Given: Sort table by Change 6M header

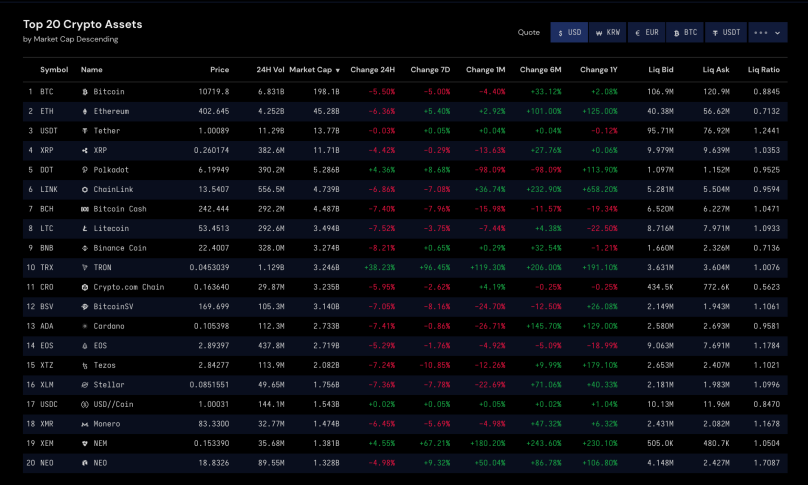Looking at the screenshot, I should click(541, 70).
